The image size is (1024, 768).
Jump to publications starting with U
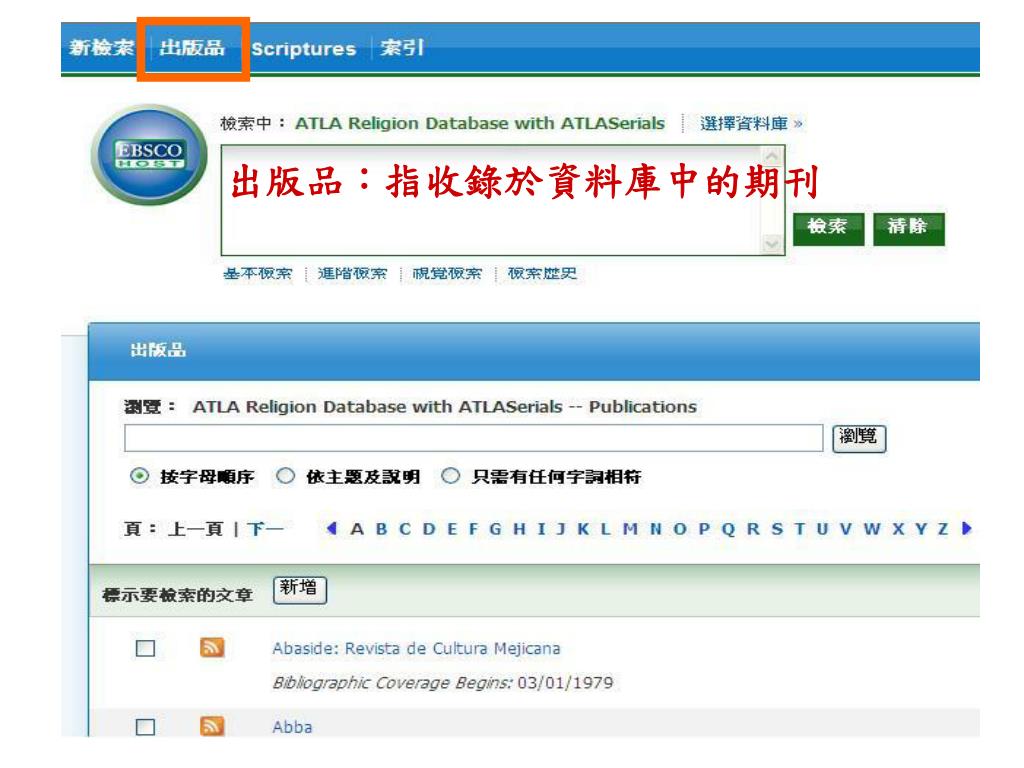coord(822,529)
